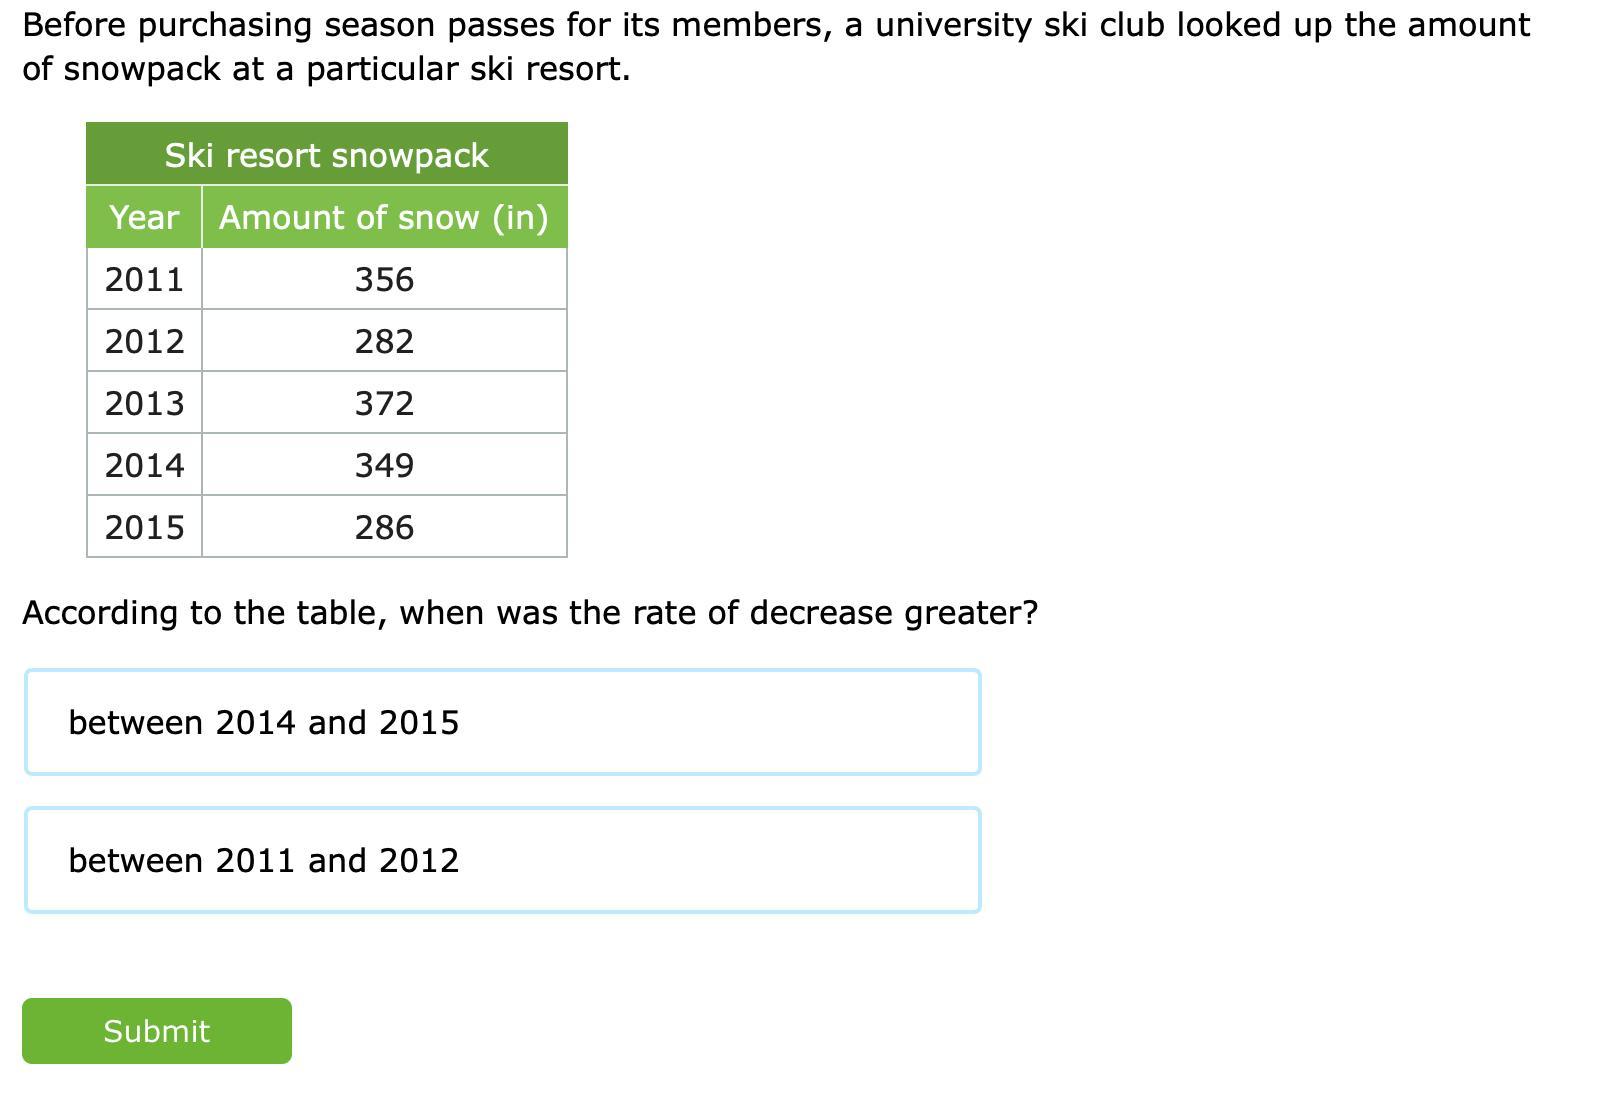
Task: Click the 2013 year cell
Action: click(x=144, y=403)
